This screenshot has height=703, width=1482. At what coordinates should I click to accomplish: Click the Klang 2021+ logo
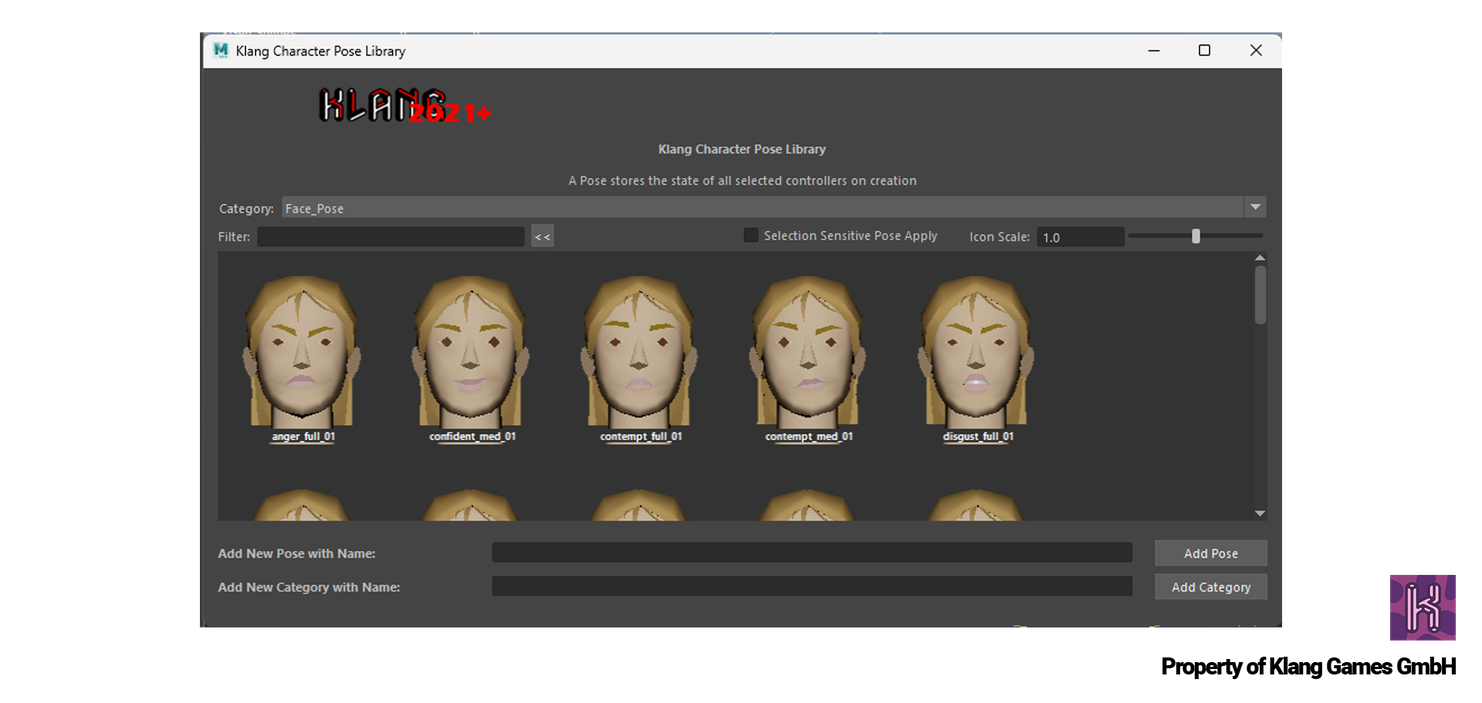click(x=404, y=106)
